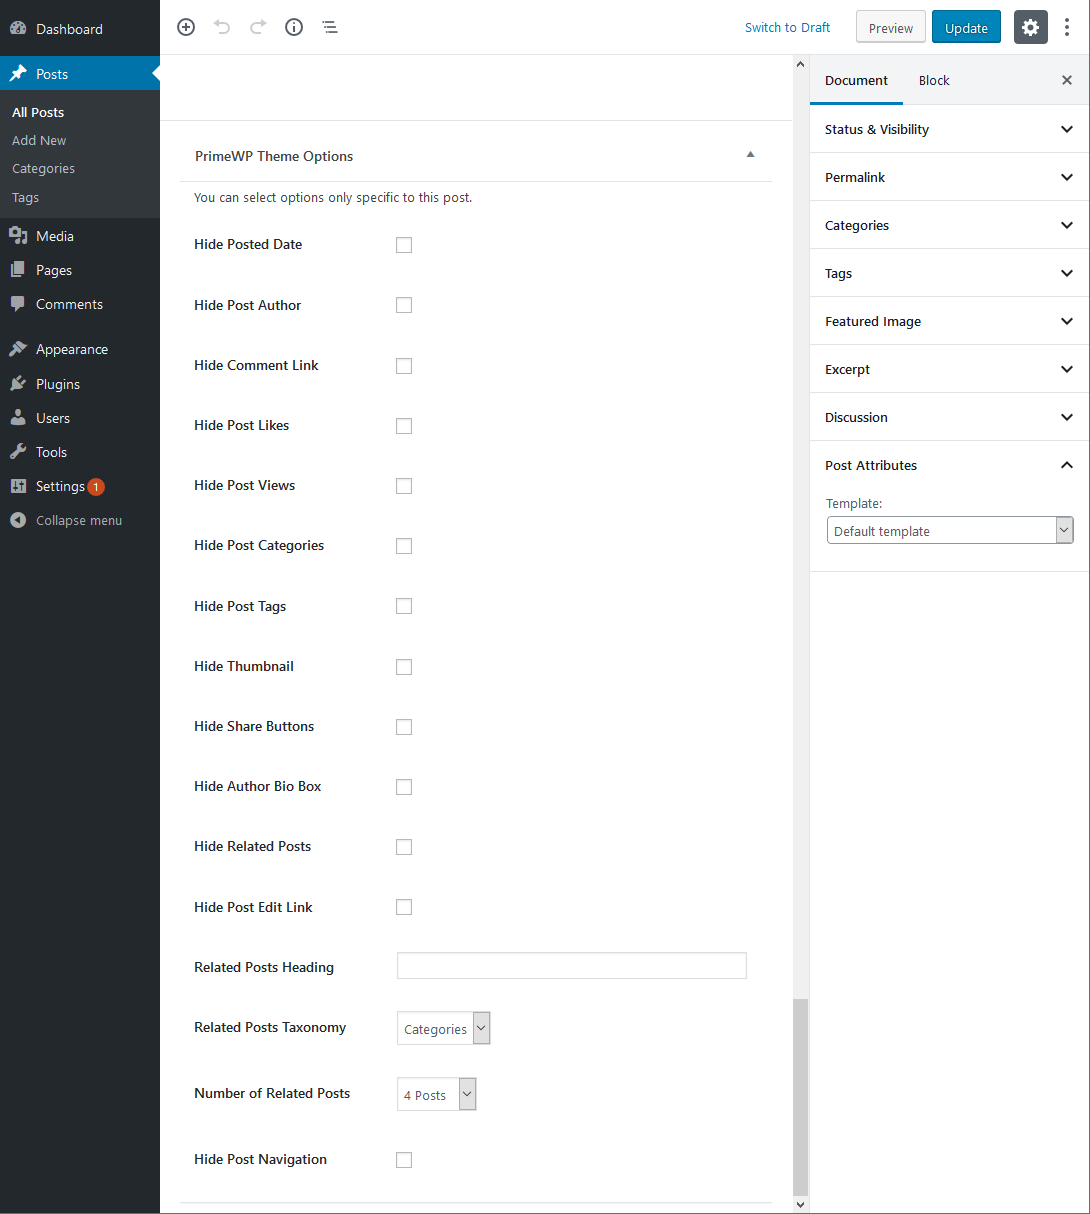
Task: Open Related Posts Taxonomy dropdown
Action: click(444, 1028)
